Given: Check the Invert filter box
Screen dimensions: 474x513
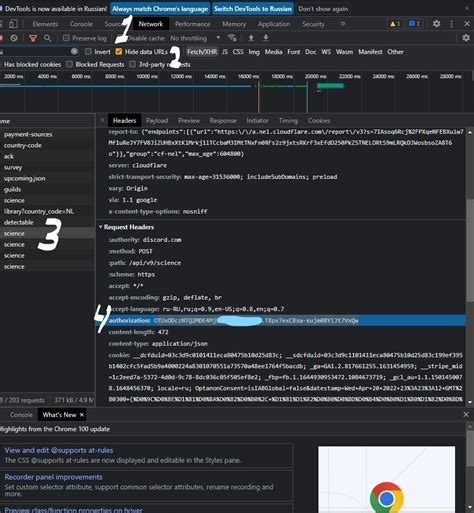Looking at the screenshot, I should point(88,51).
